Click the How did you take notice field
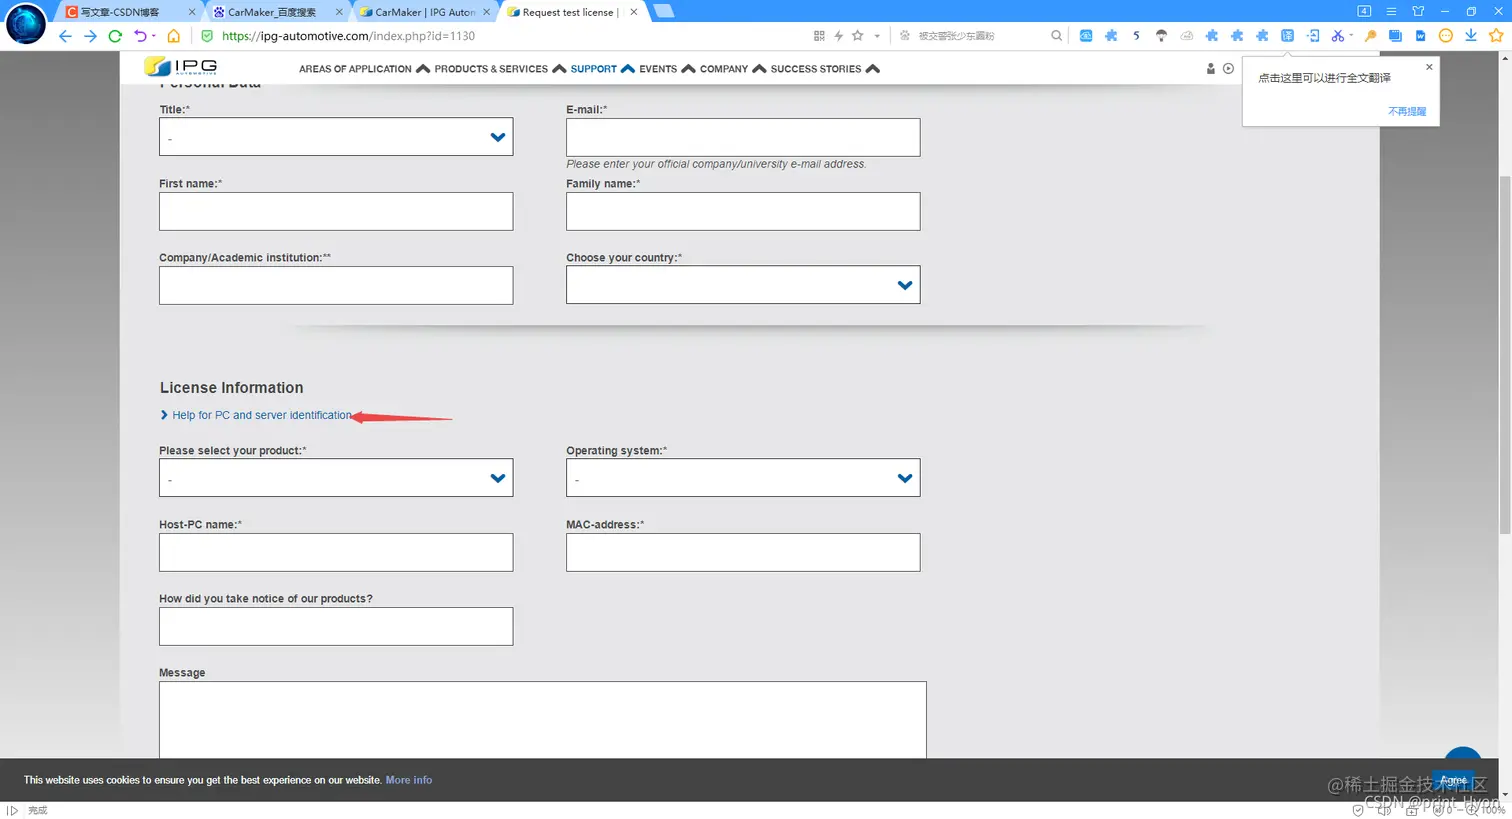 point(336,626)
